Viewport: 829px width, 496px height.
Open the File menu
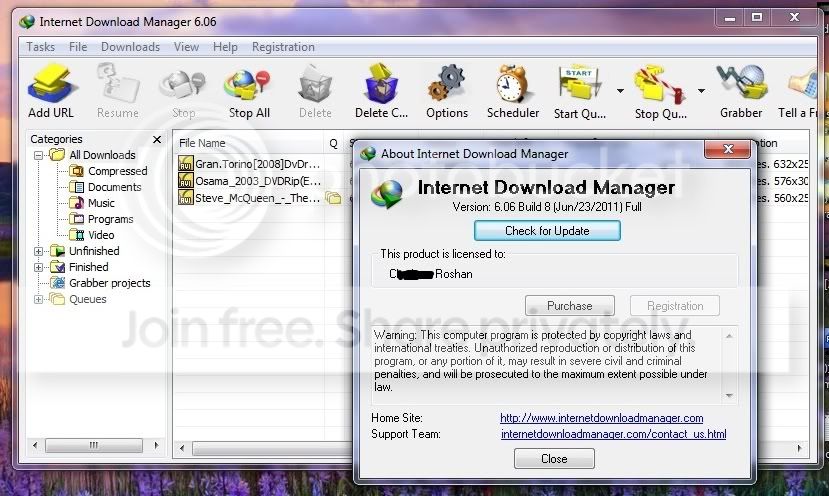[78, 47]
